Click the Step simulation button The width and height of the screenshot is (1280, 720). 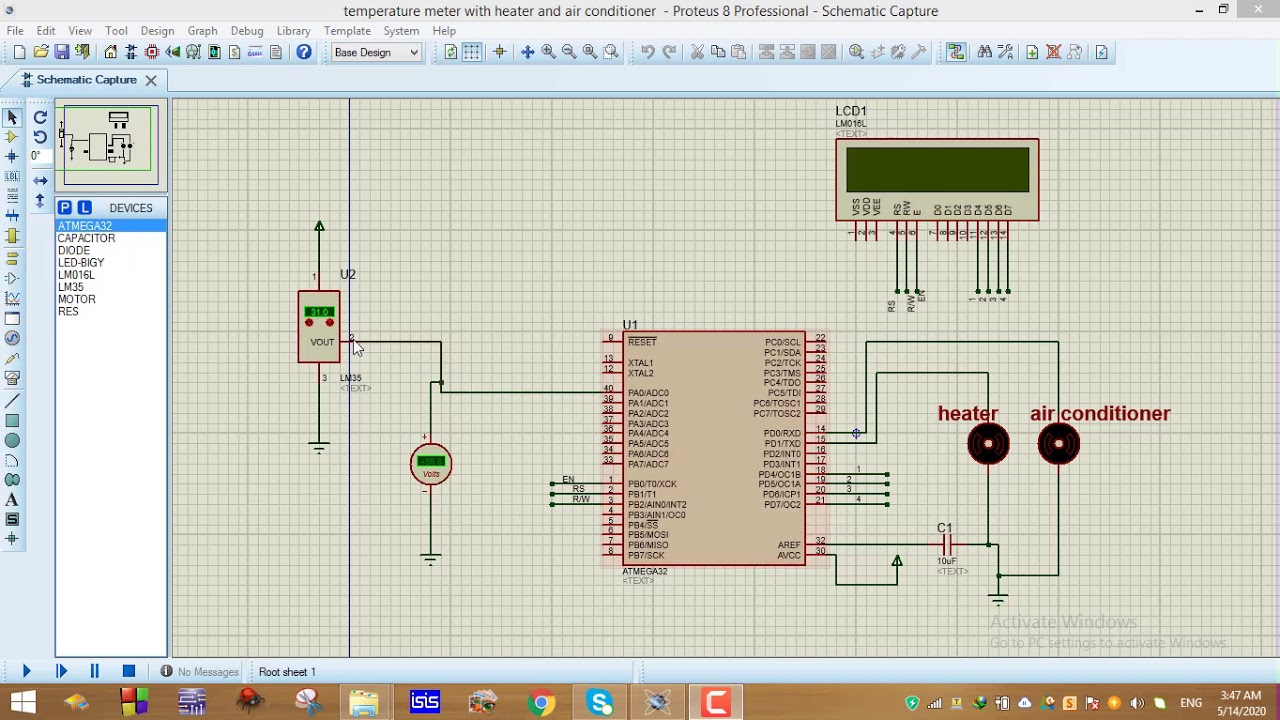[61, 672]
